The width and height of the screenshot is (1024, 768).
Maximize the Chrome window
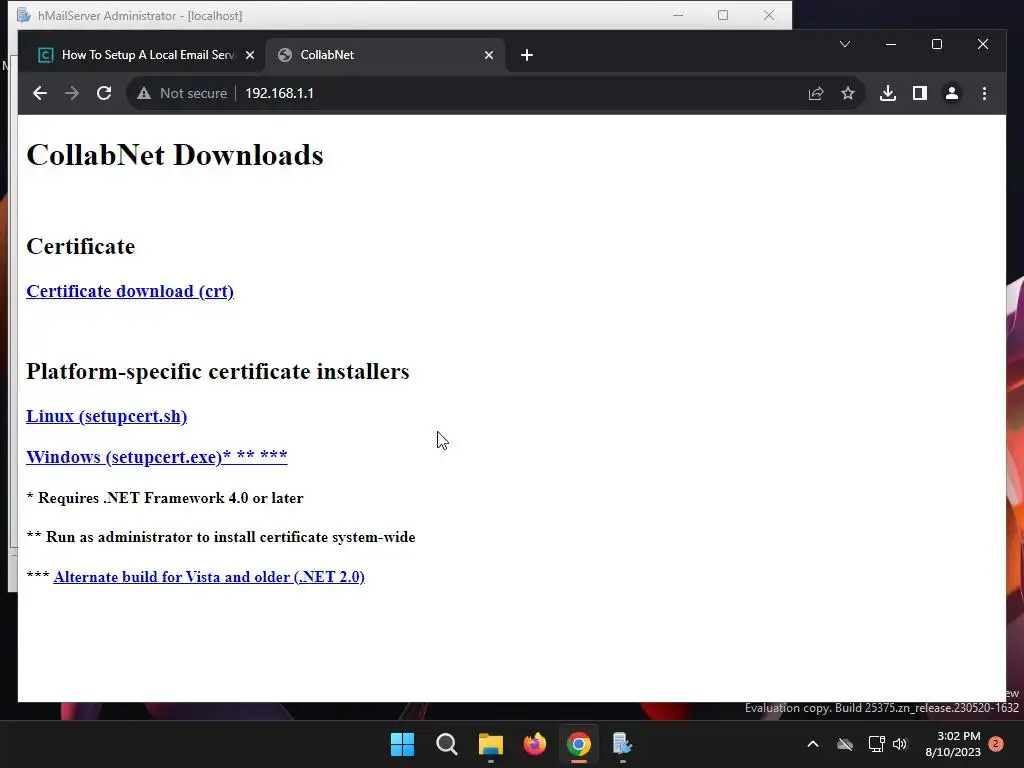936,44
